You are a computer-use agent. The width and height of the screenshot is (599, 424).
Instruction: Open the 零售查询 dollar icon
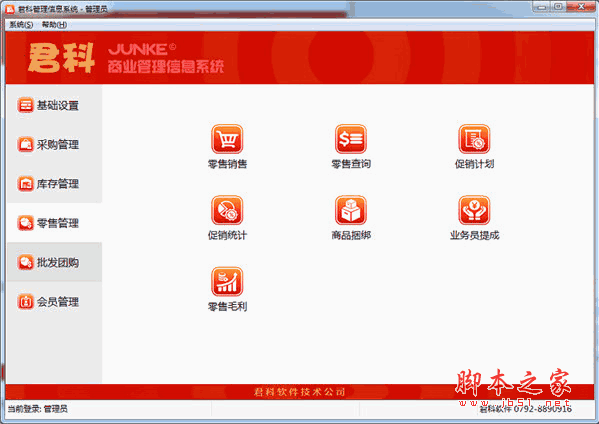point(351,139)
